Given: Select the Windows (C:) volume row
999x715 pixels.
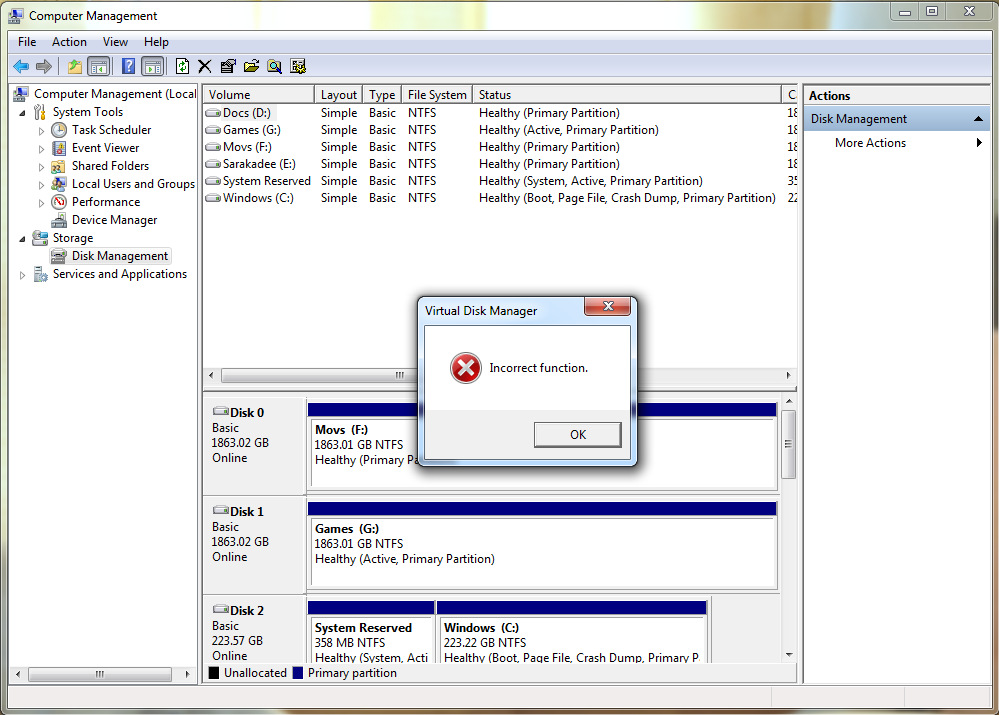Looking at the screenshot, I should tap(500, 198).
